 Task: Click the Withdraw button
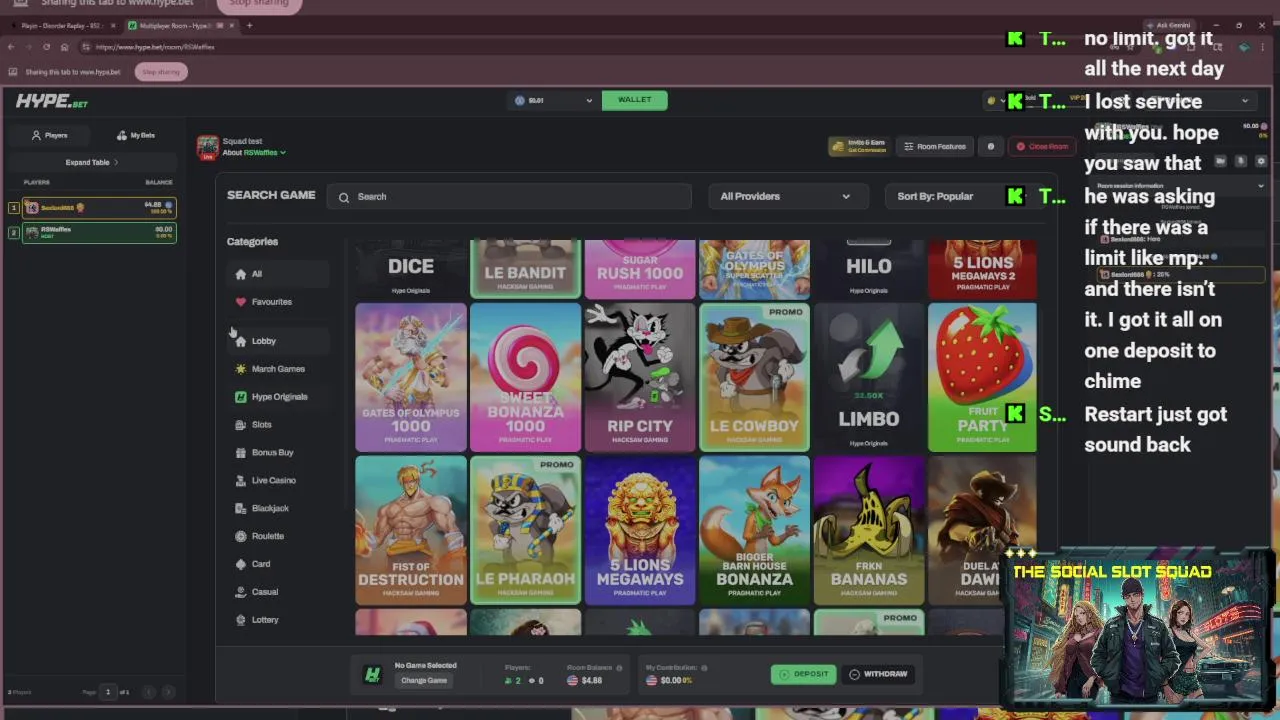[x=879, y=674]
